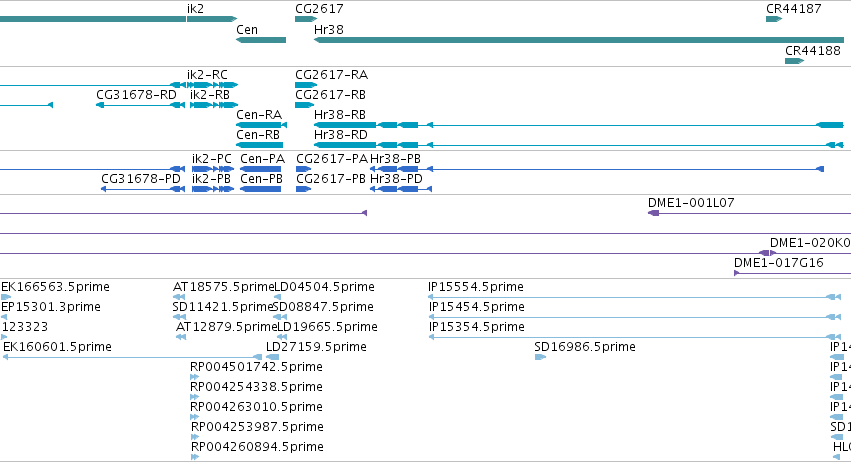Click the Cen-RA transcript feature

point(261,125)
